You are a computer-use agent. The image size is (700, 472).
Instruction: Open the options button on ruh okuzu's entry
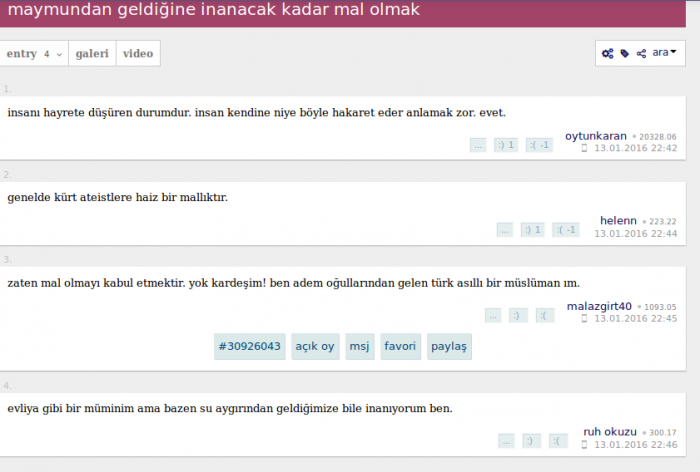pos(506,441)
